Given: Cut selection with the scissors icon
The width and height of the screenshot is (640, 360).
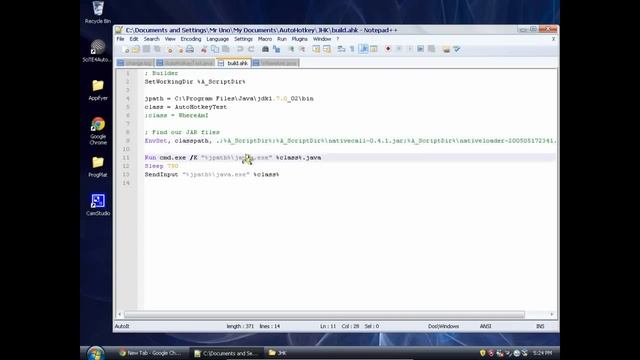Looking at the screenshot, I should (x=204, y=49).
